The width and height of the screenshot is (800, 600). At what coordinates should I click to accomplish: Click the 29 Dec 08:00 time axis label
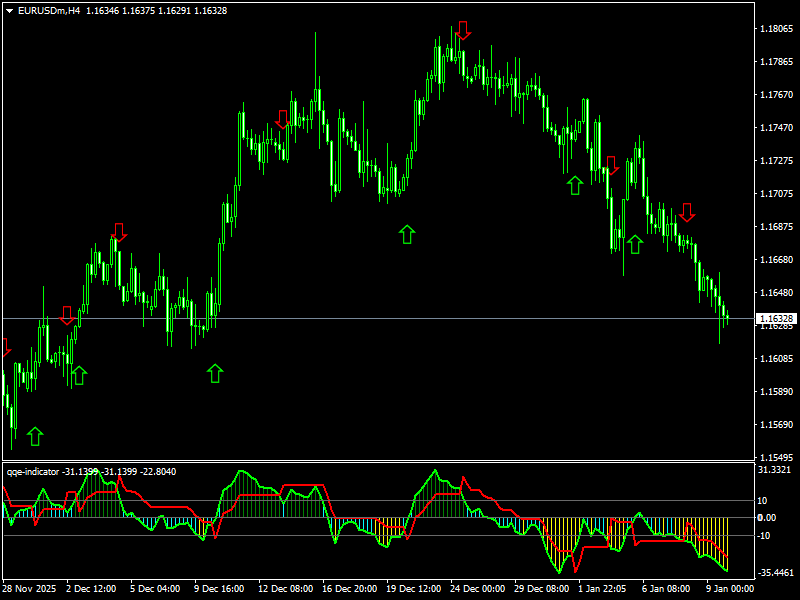pos(541,589)
